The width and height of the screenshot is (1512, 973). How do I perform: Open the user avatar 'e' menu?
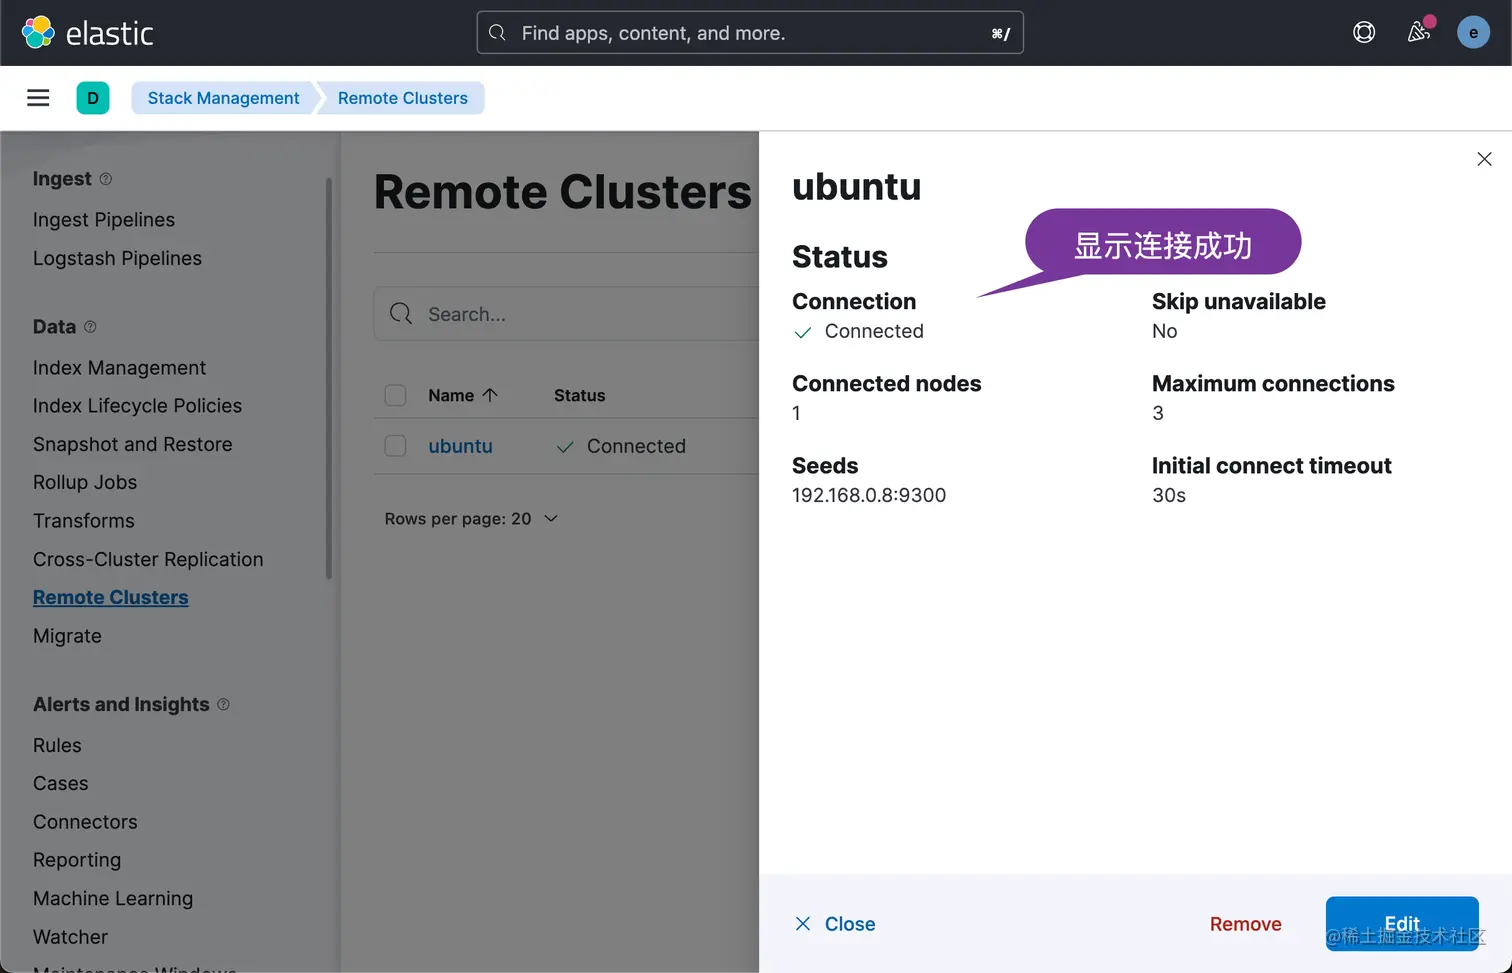click(x=1473, y=33)
